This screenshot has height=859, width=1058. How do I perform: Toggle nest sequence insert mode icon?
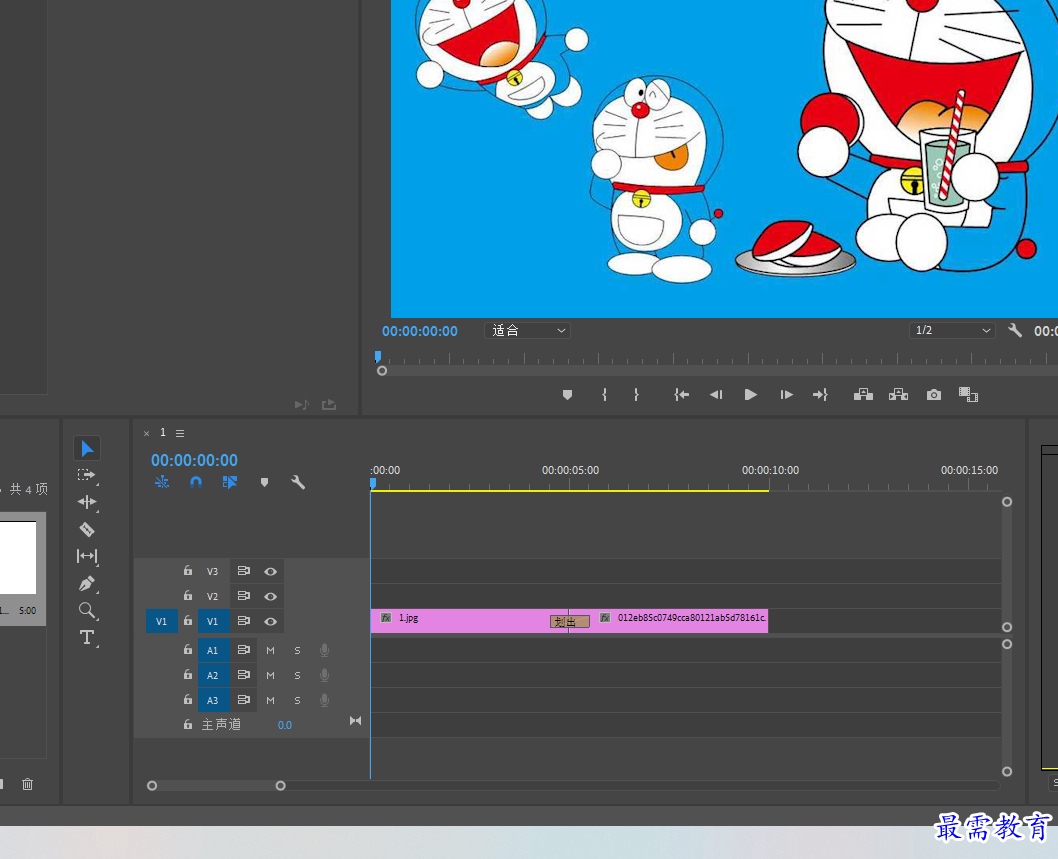click(162, 482)
